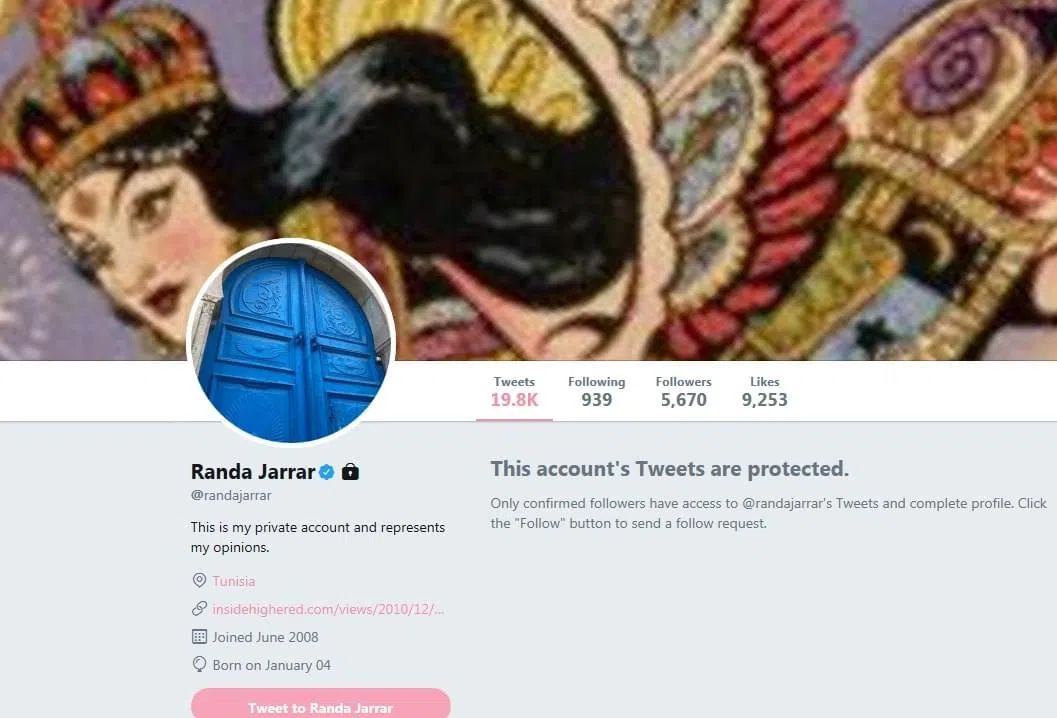The width and height of the screenshot is (1057, 718).
Task: Click the blue verified badge icon
Action: coord(327,473)
